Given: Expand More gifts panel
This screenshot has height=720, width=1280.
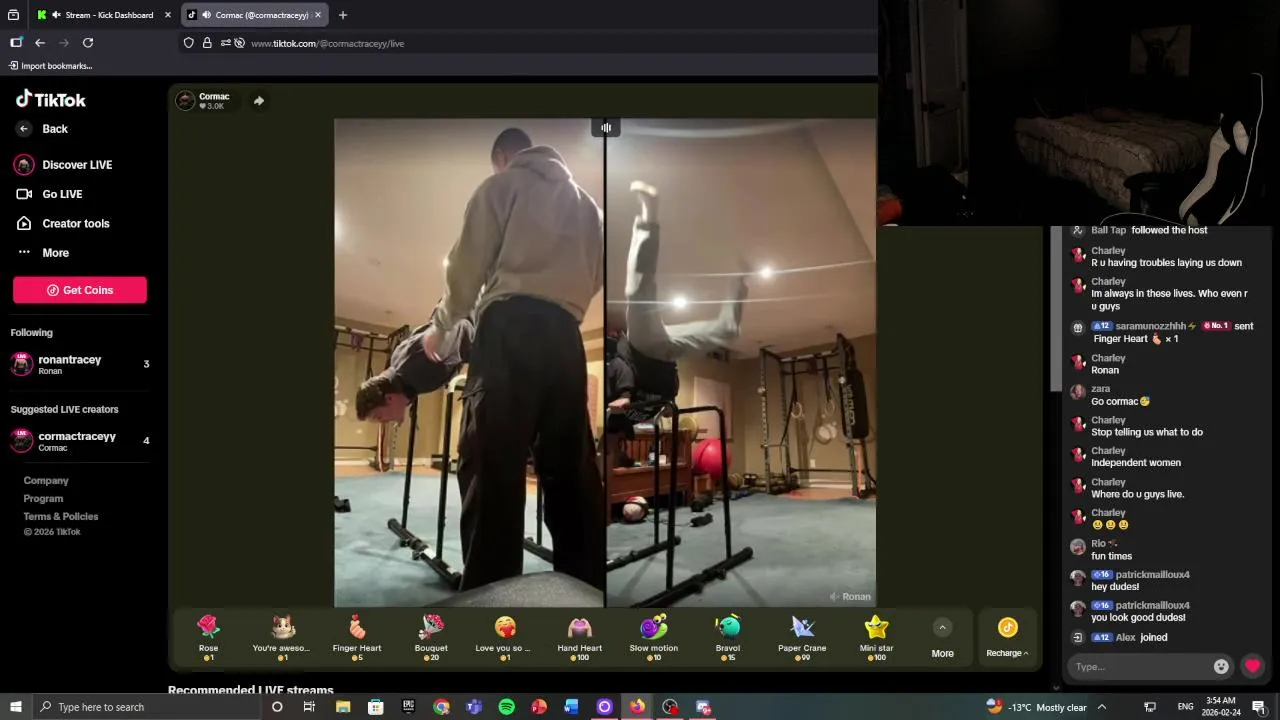Looking at the screenshot, I should click(x=942, y=638).
